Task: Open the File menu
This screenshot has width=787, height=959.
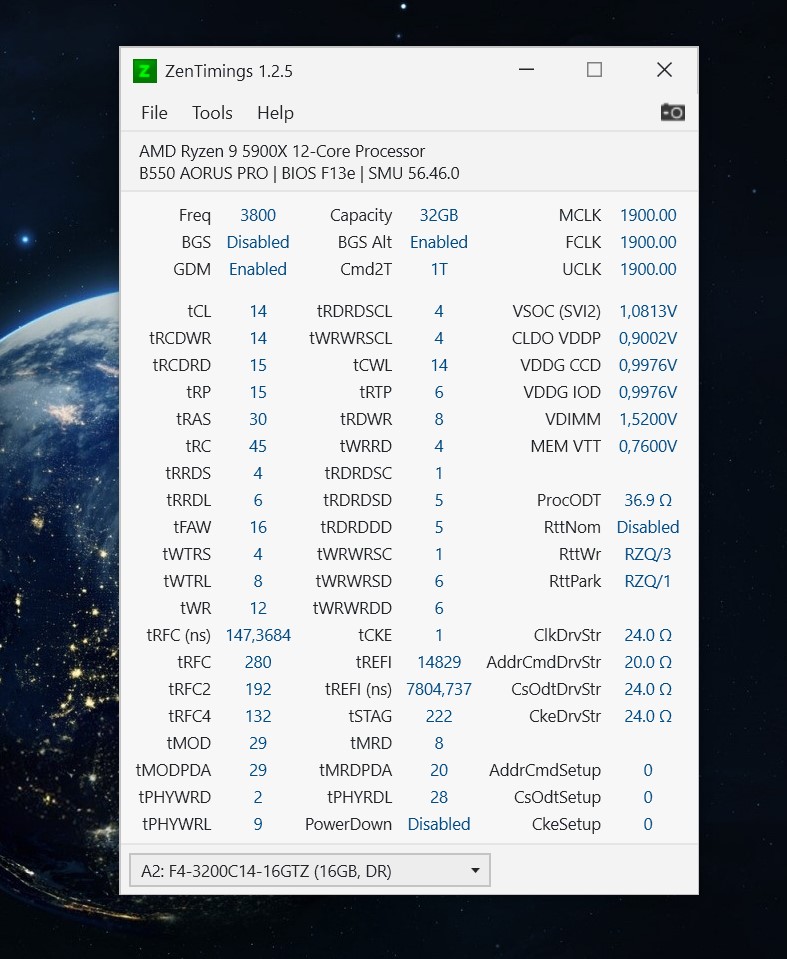Action: tap(154, 113)
